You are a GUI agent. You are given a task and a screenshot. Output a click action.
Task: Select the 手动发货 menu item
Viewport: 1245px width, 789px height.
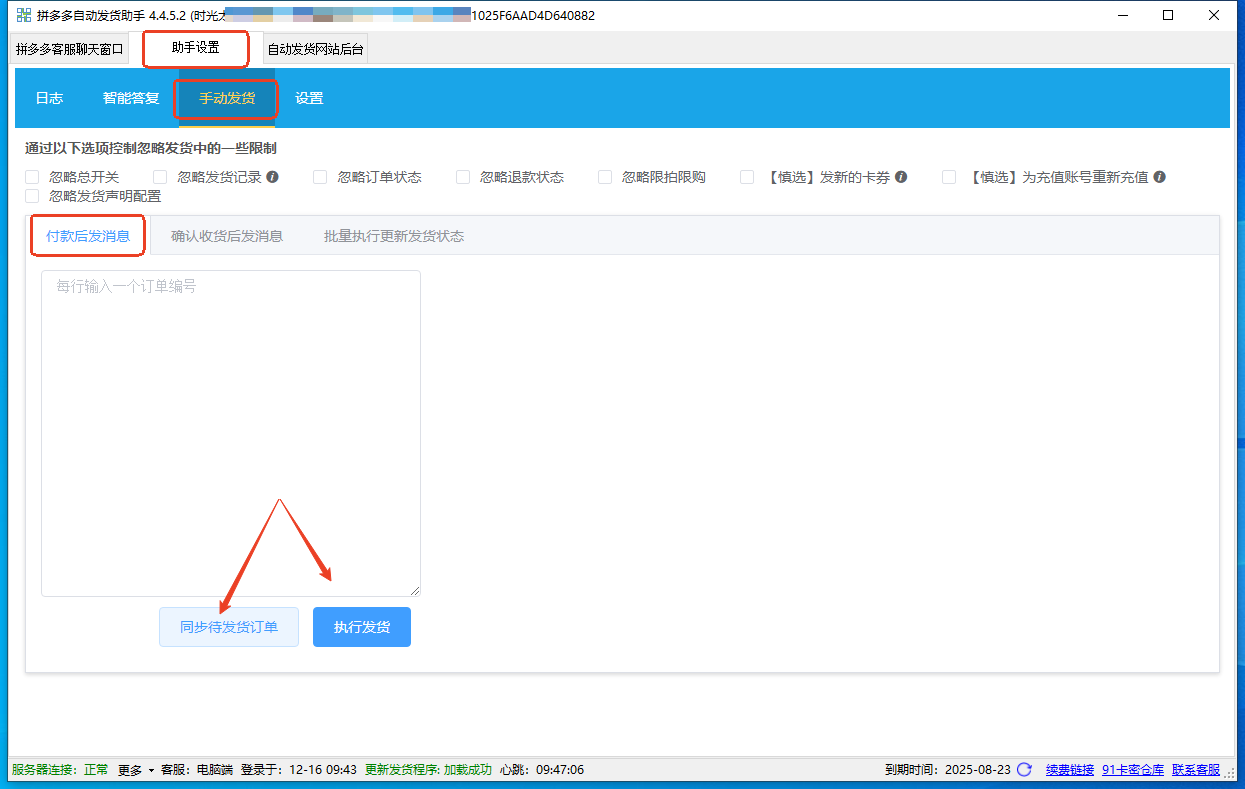coord(227,98)
